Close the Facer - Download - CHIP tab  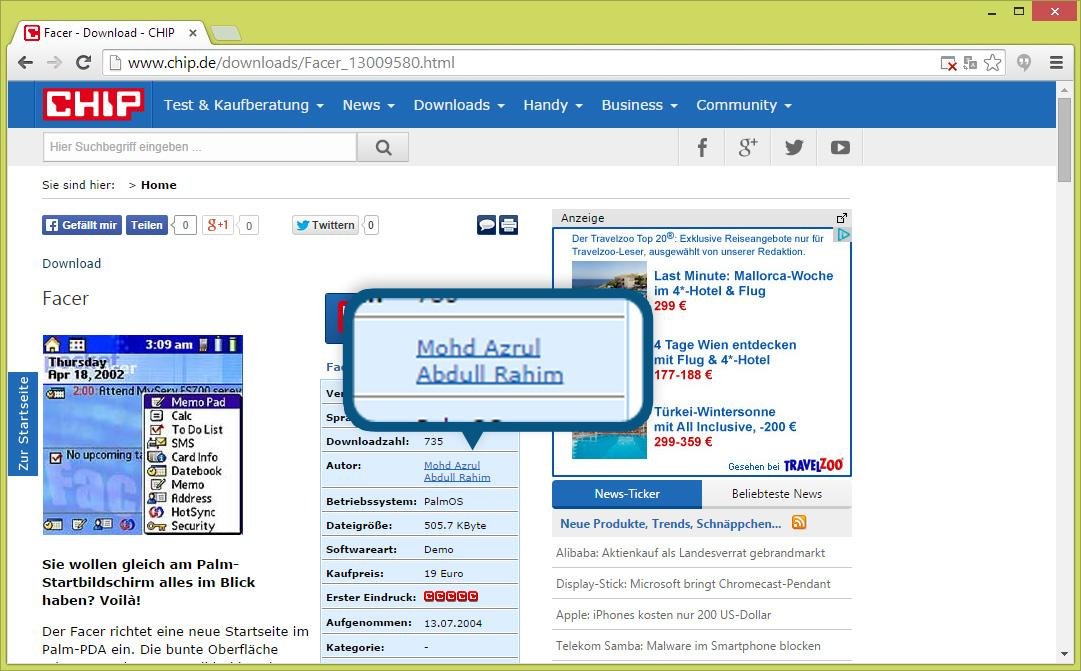coord(193,32)
